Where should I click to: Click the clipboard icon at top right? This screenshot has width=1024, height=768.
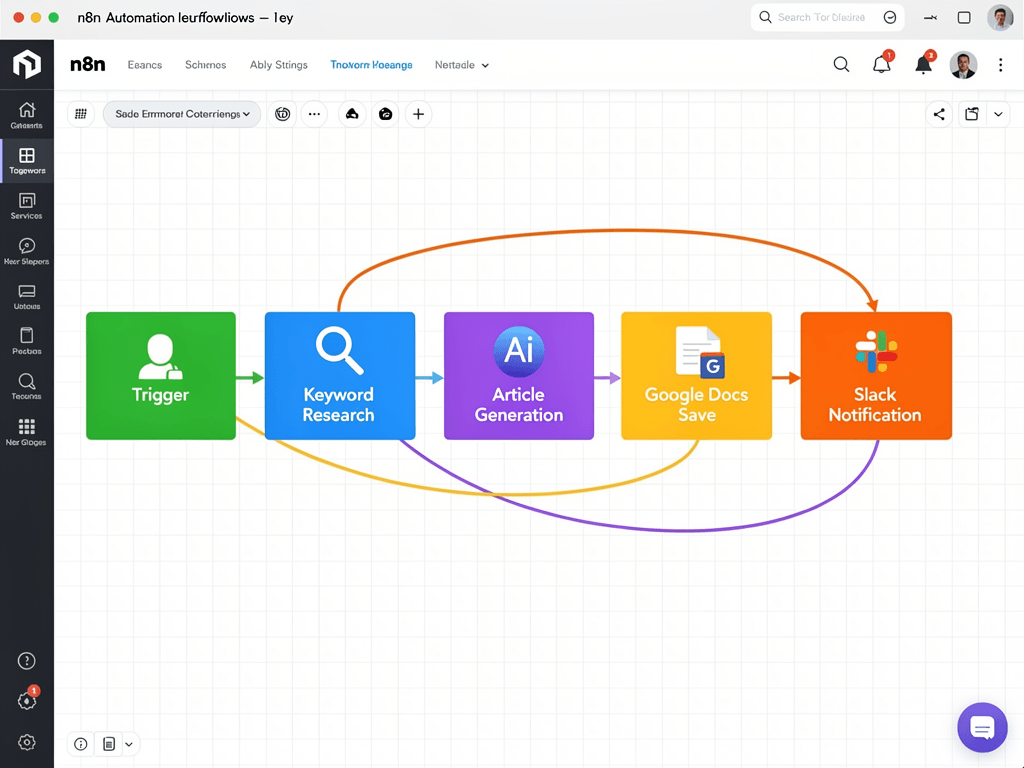point(971,114)
